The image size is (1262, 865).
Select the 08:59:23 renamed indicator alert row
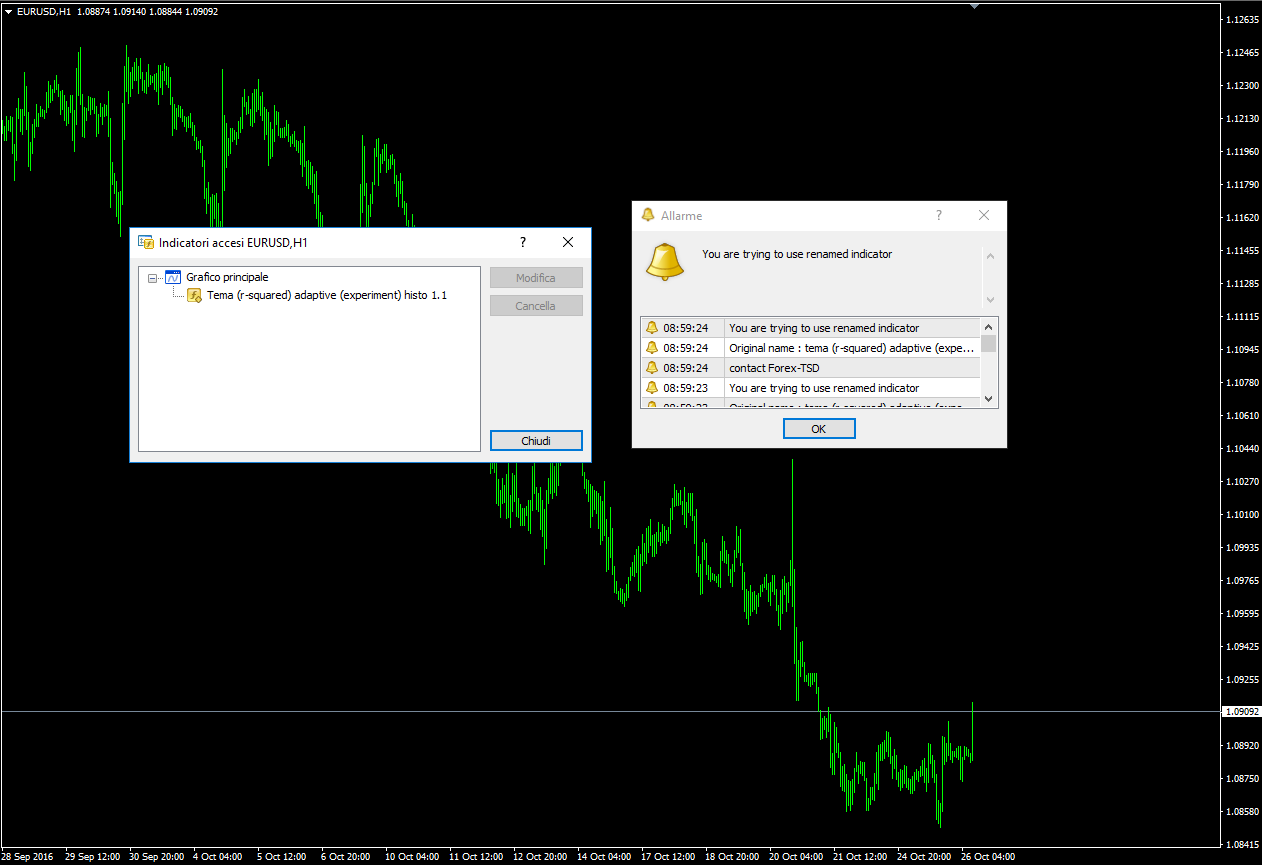pyautogui.click(x=811, y=388)
